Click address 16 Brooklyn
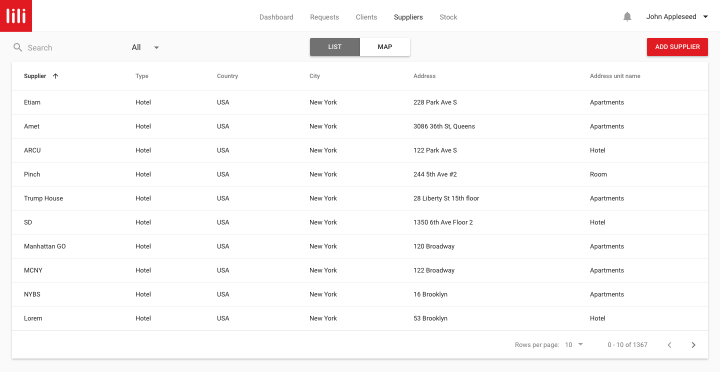This screenshot has width=720, height=372. point(430,294)
